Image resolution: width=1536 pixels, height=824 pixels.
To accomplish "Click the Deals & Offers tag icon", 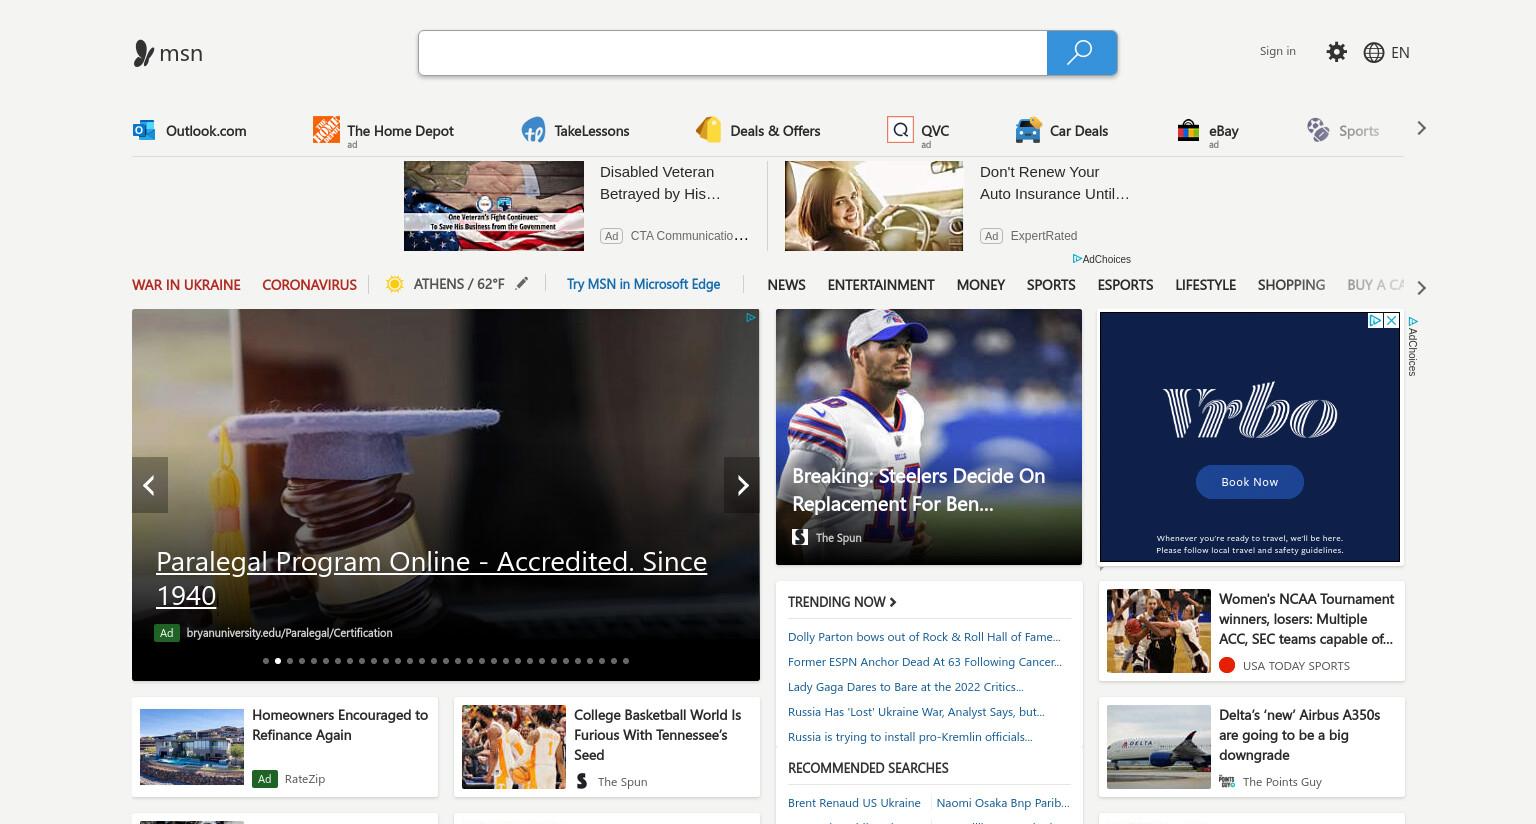I will click(x=708, y=130).
